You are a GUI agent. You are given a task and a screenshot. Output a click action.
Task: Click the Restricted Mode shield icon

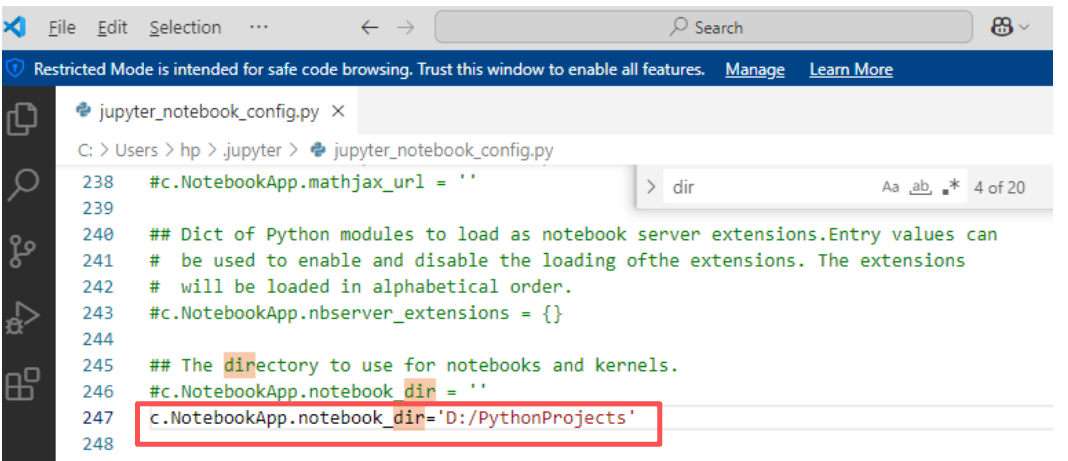click(x=16, y=69)
